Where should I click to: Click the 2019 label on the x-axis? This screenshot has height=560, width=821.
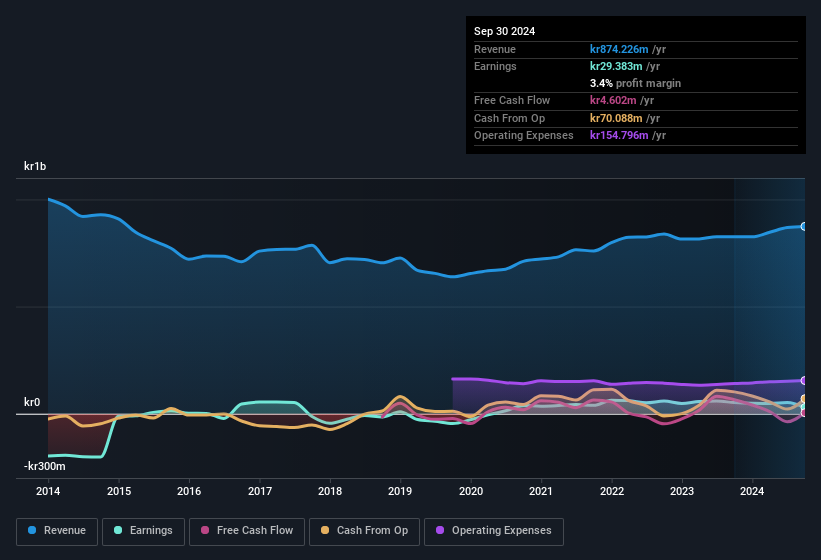pyautogui.click(x=400, y=491)
